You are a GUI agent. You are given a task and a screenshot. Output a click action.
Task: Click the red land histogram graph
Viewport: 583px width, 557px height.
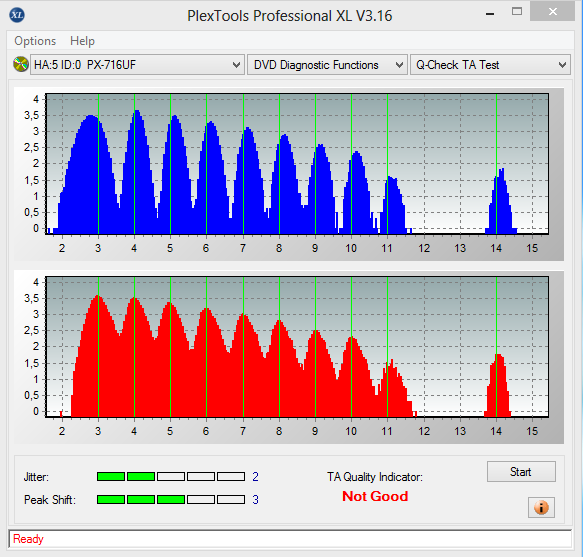coord(297,347)
